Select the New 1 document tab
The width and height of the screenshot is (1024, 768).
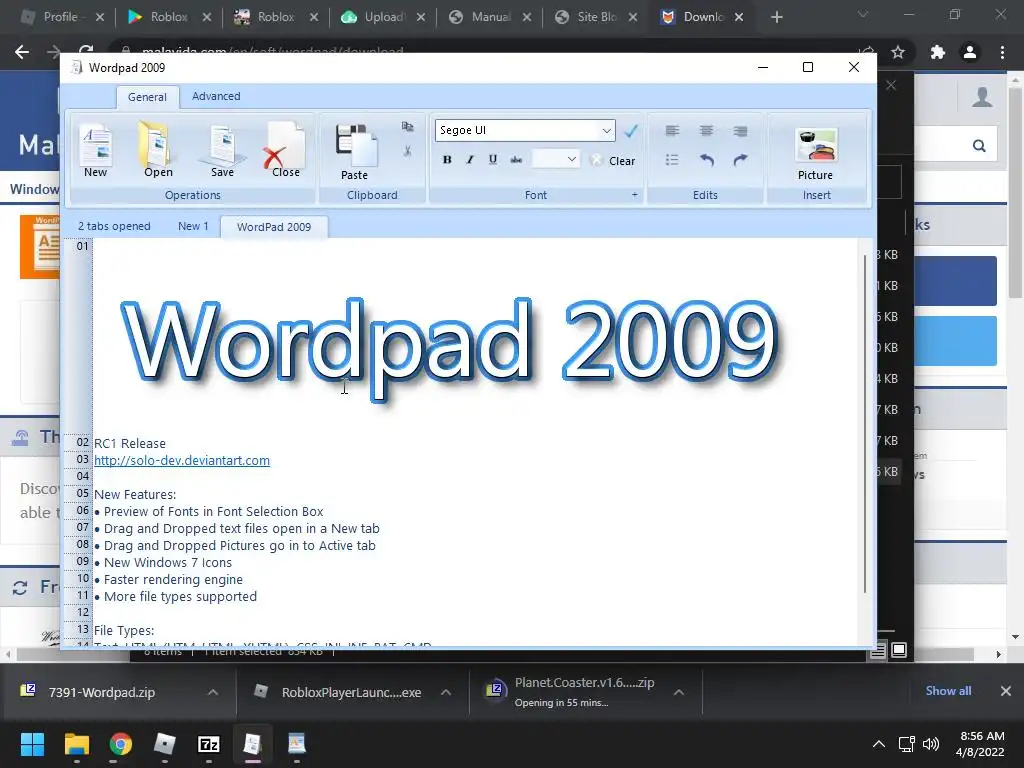193,226
